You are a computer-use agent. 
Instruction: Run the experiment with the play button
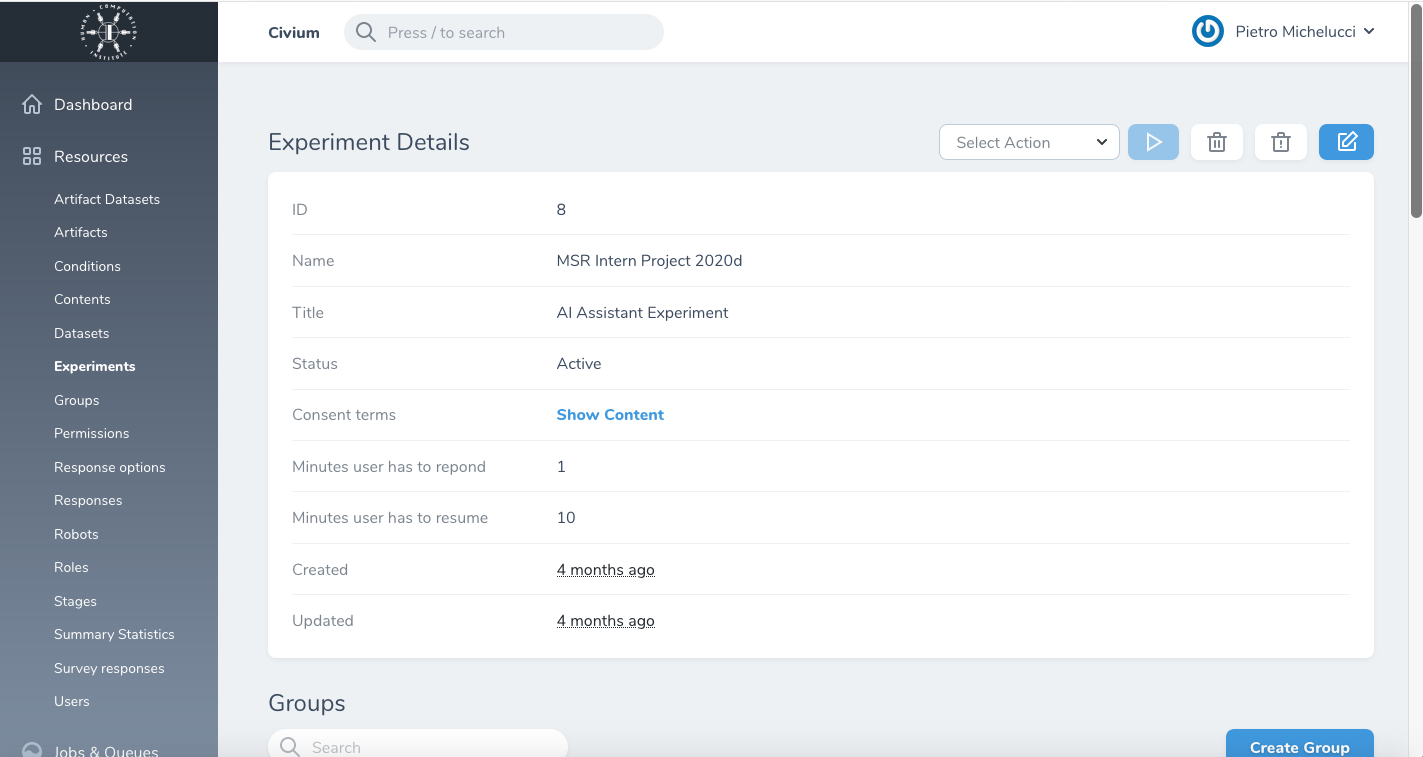coord(1154,142)
